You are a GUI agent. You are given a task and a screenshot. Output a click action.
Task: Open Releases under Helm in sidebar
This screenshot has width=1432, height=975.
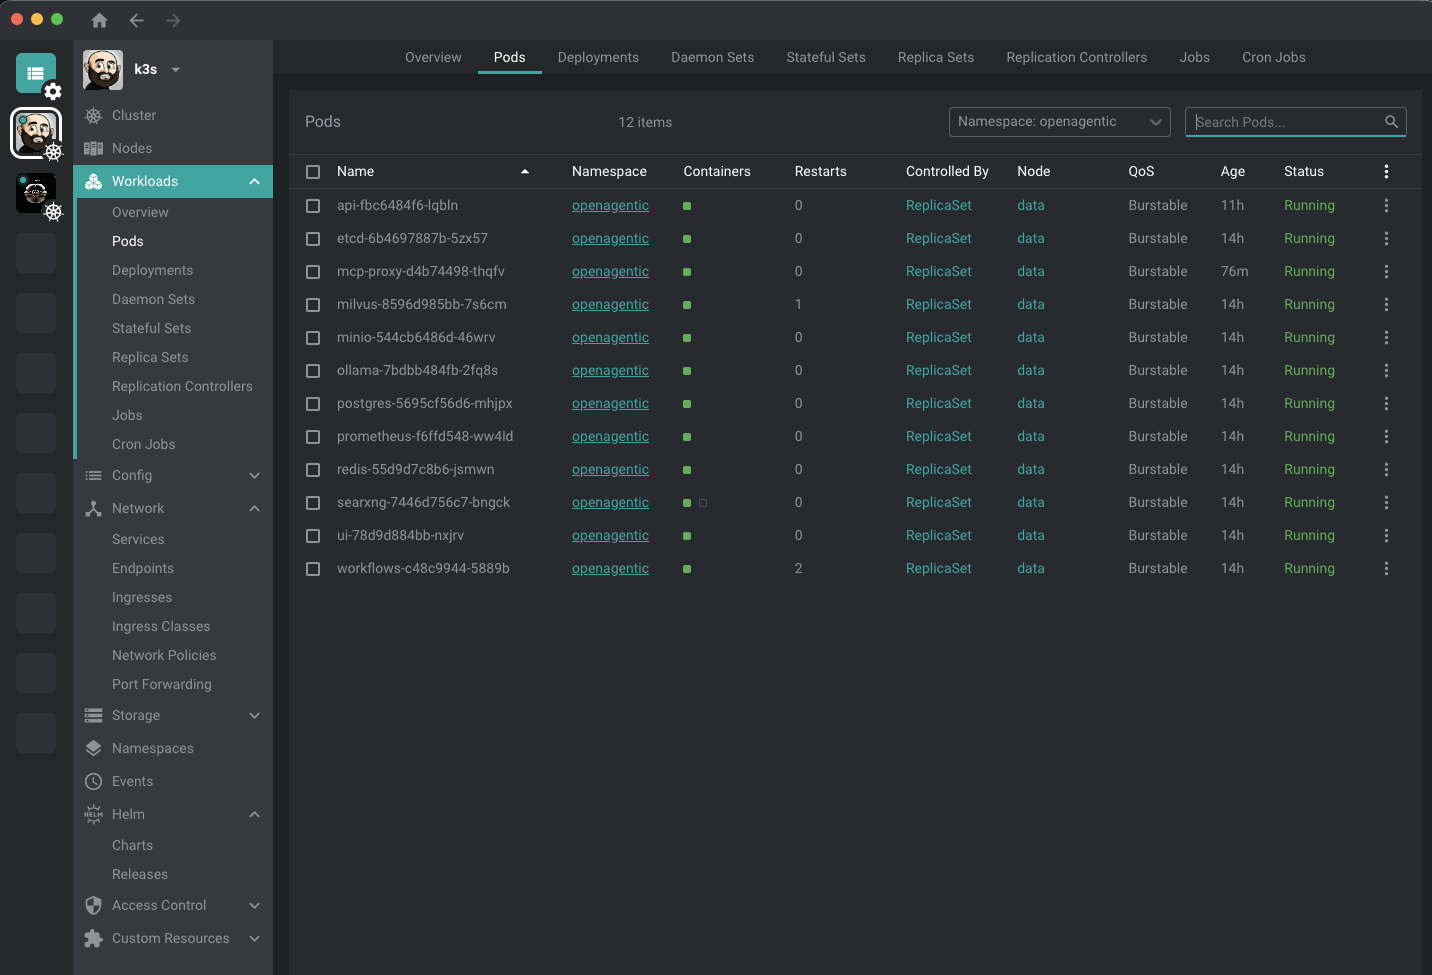coord(140,874)
